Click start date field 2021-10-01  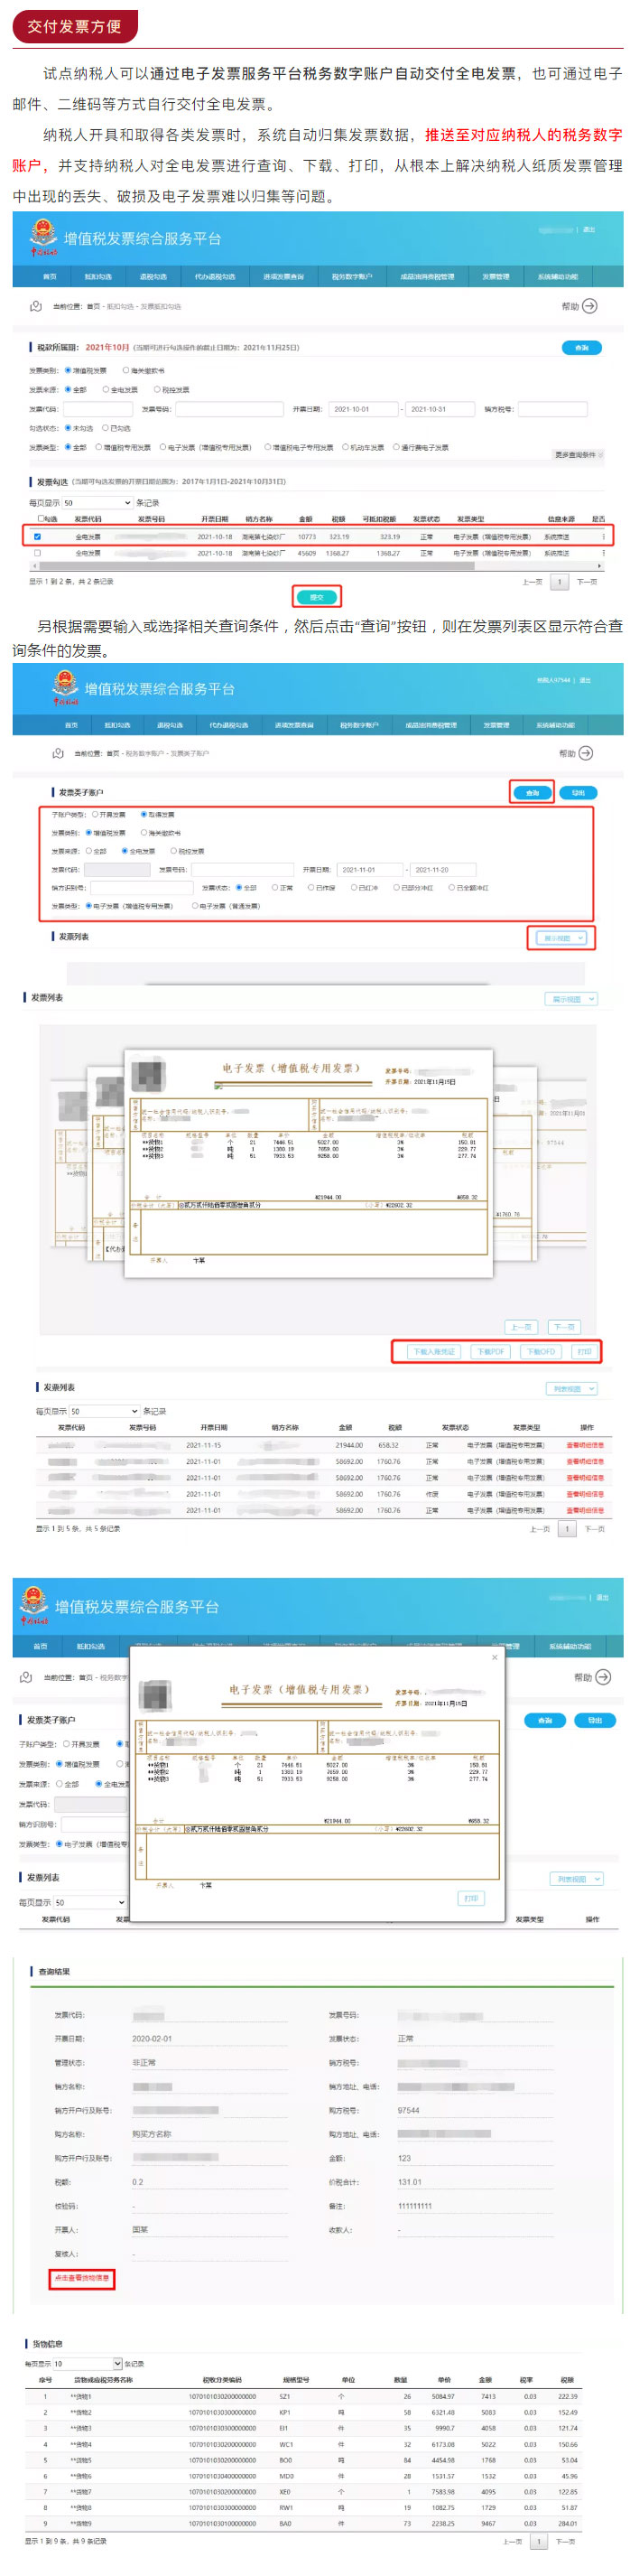pyautogui.click(x=363, y=409)
